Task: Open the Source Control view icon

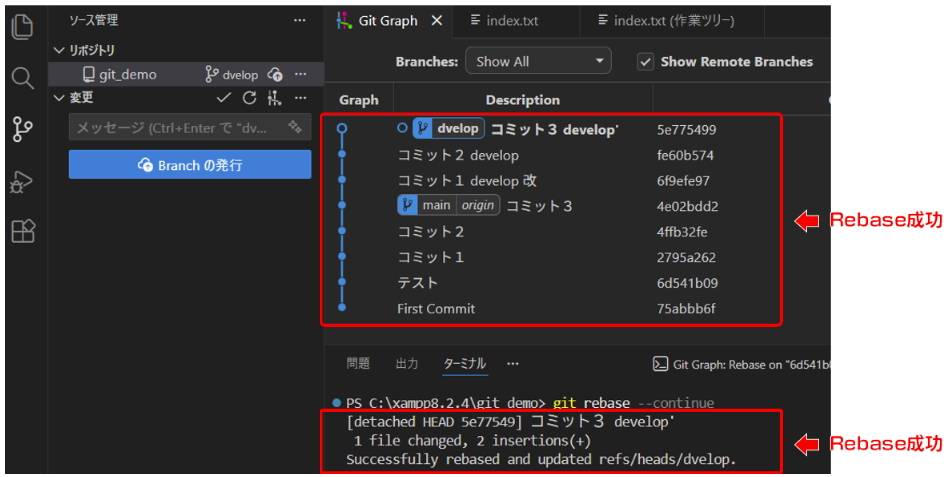Action: [22, 129]
